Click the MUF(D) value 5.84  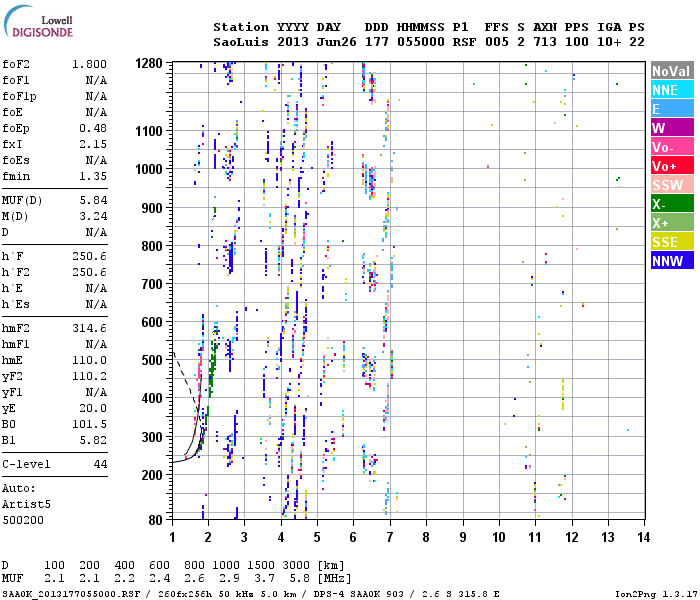(x=93, y=200)
